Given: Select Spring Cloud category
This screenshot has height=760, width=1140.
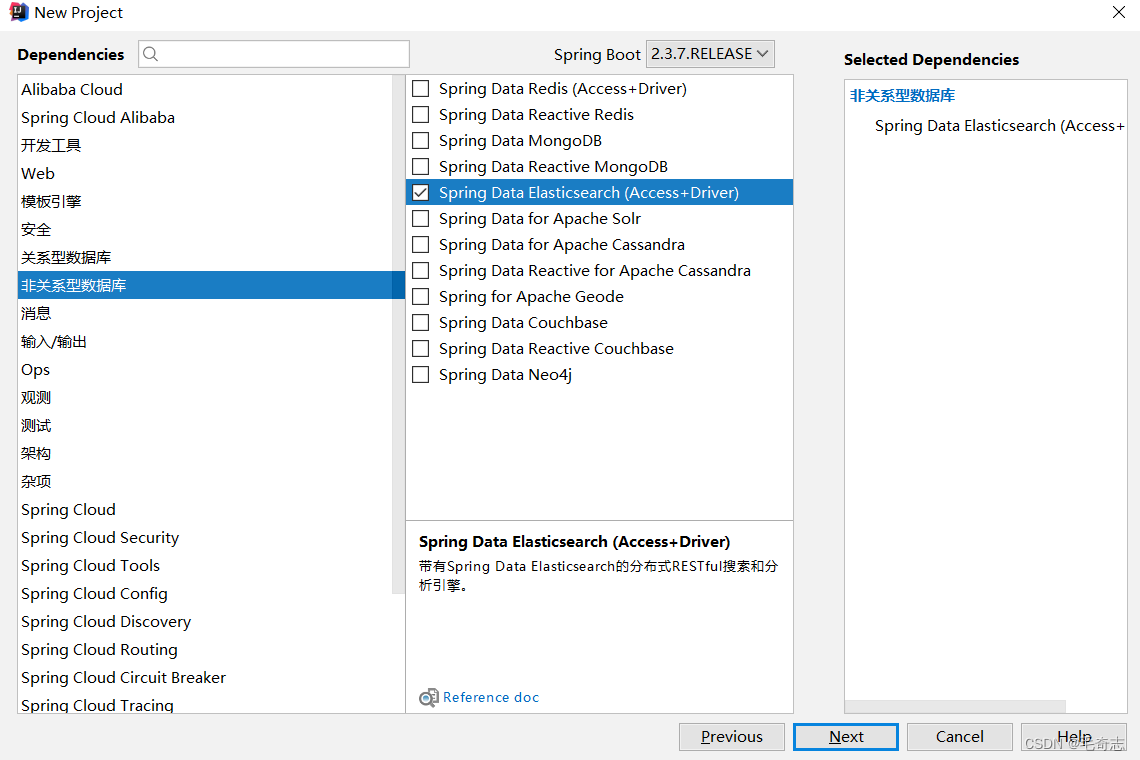Looking at the screenshot, I should pos(205,510).
